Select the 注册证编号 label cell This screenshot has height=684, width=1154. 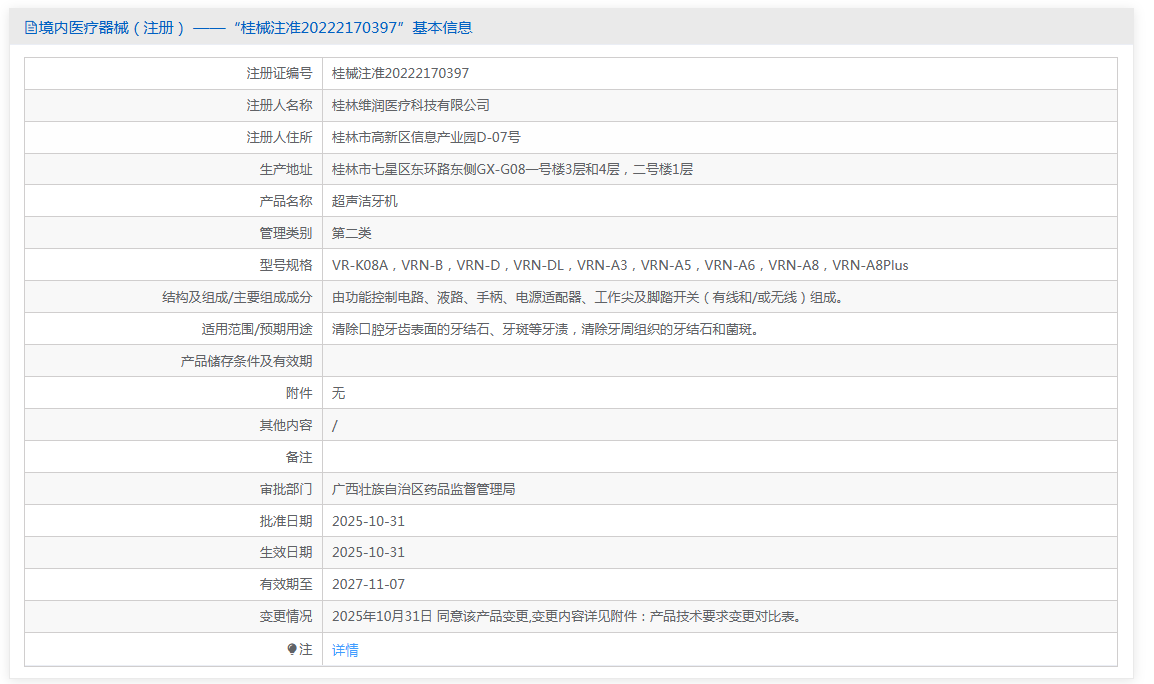coord(174,74)
